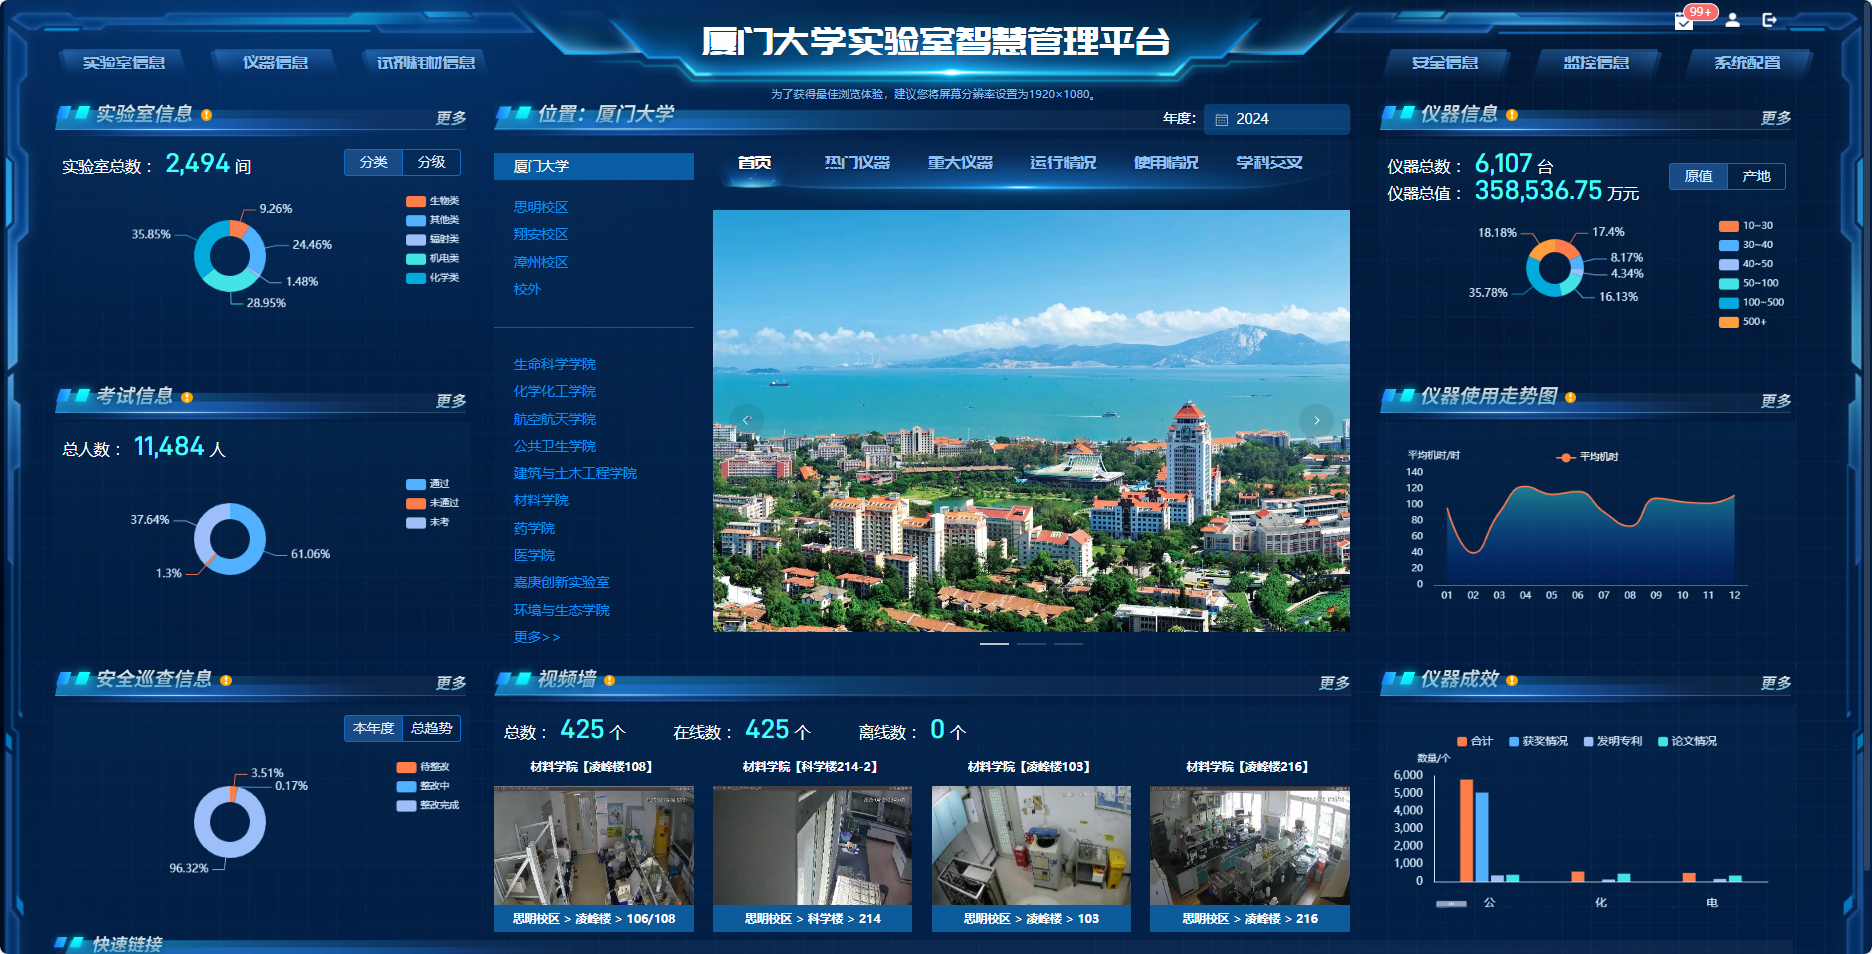The height and width of the screenshot is (954, 1872).
Task: Advance to the next carousel image
Action: point(1316,420)
